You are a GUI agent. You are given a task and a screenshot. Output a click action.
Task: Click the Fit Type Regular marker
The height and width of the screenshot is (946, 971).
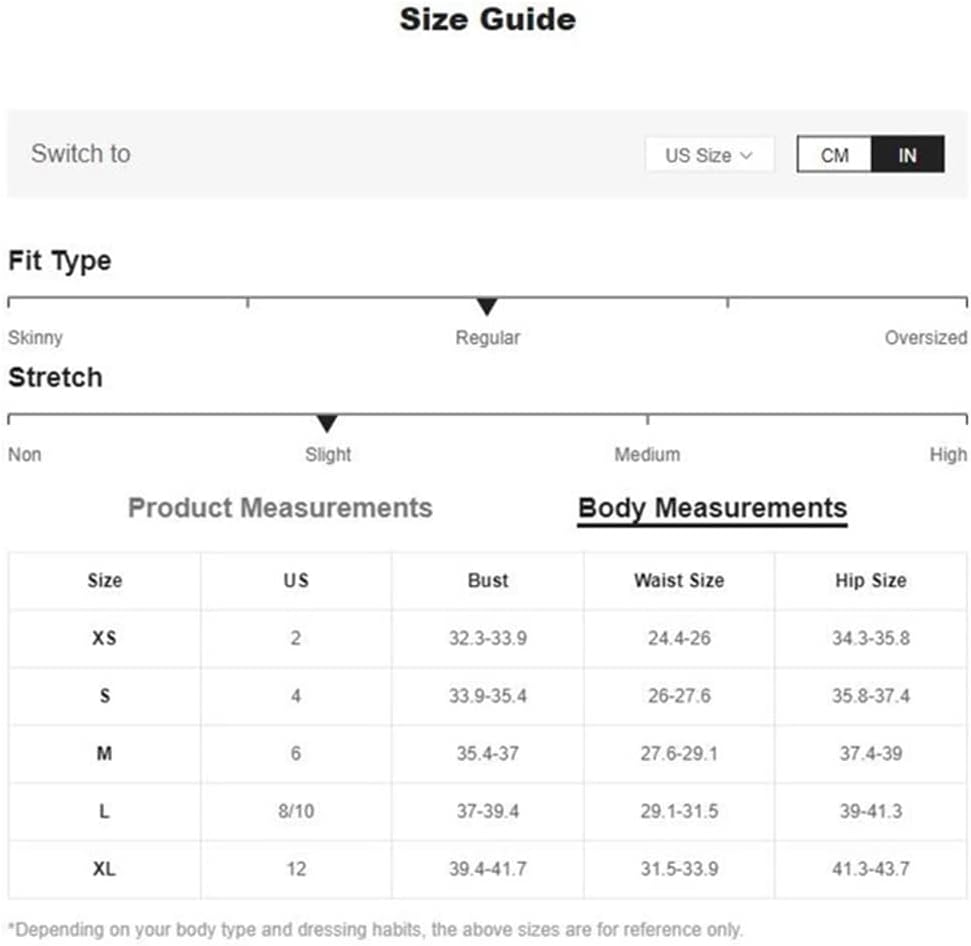(x=487, y=306)
